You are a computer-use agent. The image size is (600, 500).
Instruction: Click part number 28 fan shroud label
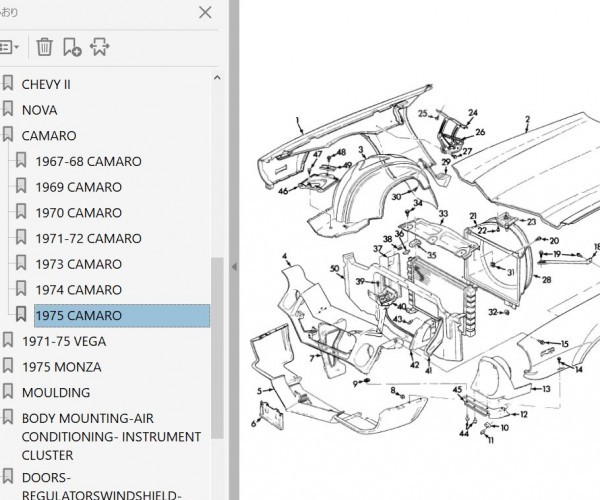(546, 280)
